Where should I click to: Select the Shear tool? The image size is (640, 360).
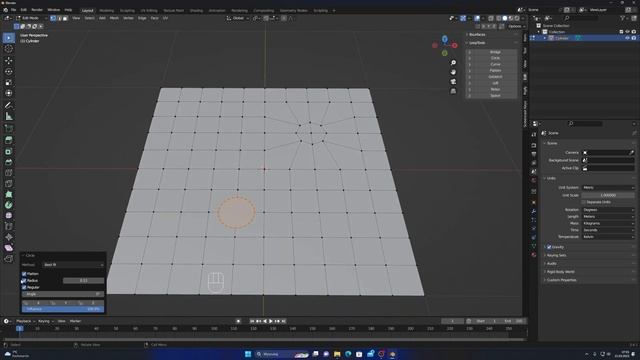(9, 248)
